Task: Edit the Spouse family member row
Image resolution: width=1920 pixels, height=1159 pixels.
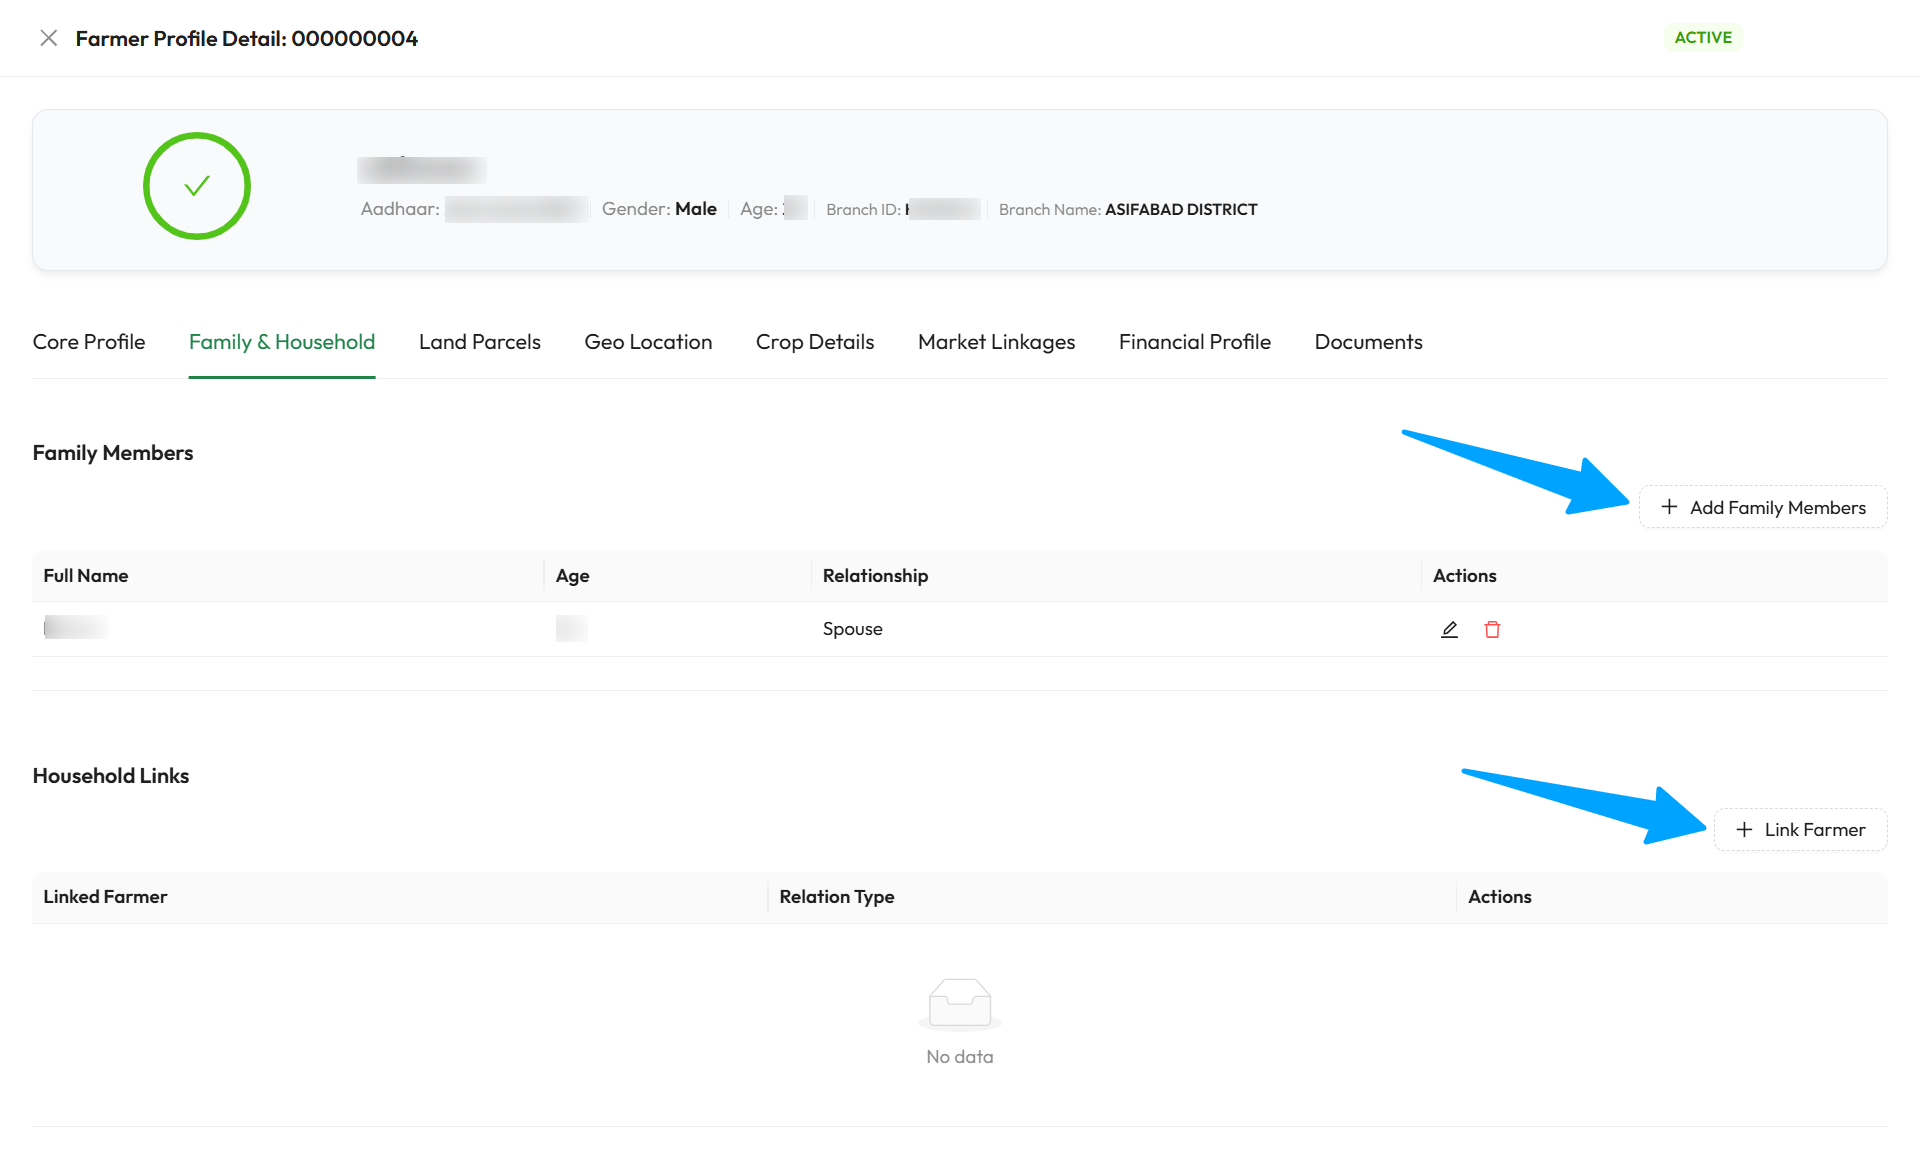Action: point(1449,629)
